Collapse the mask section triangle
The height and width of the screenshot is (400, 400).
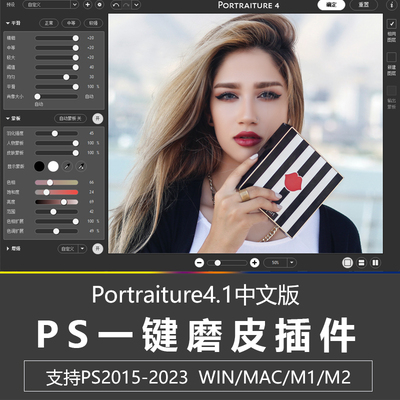pos(8,118)
